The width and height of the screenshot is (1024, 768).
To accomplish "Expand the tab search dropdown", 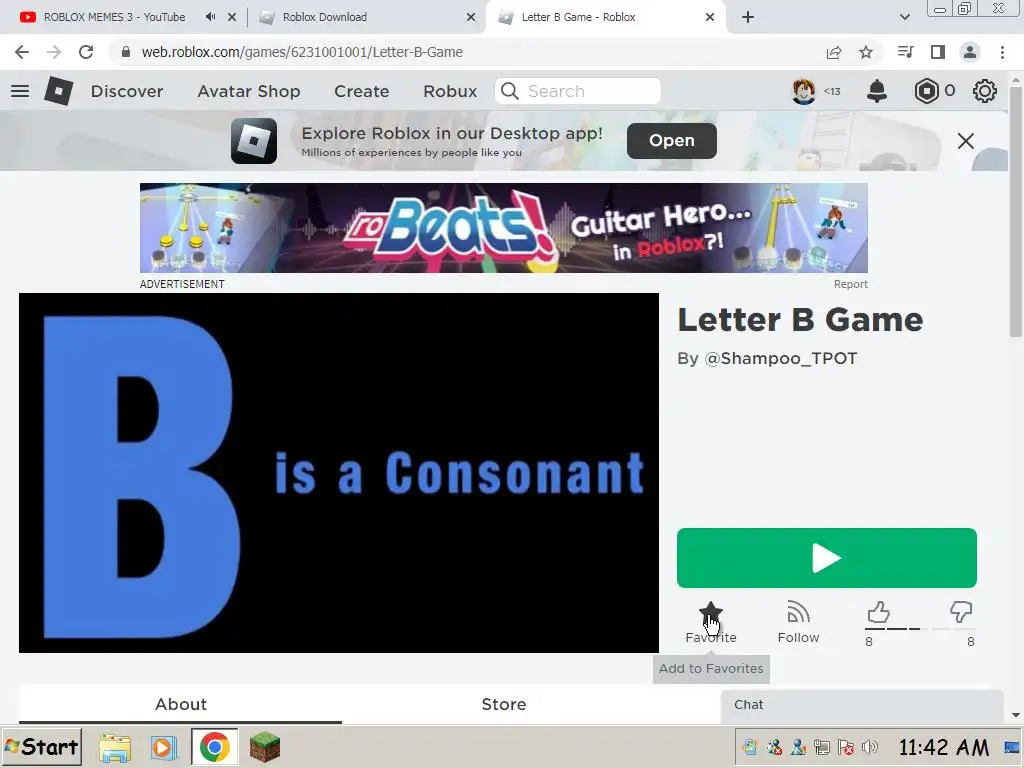I will coord(904,17).
